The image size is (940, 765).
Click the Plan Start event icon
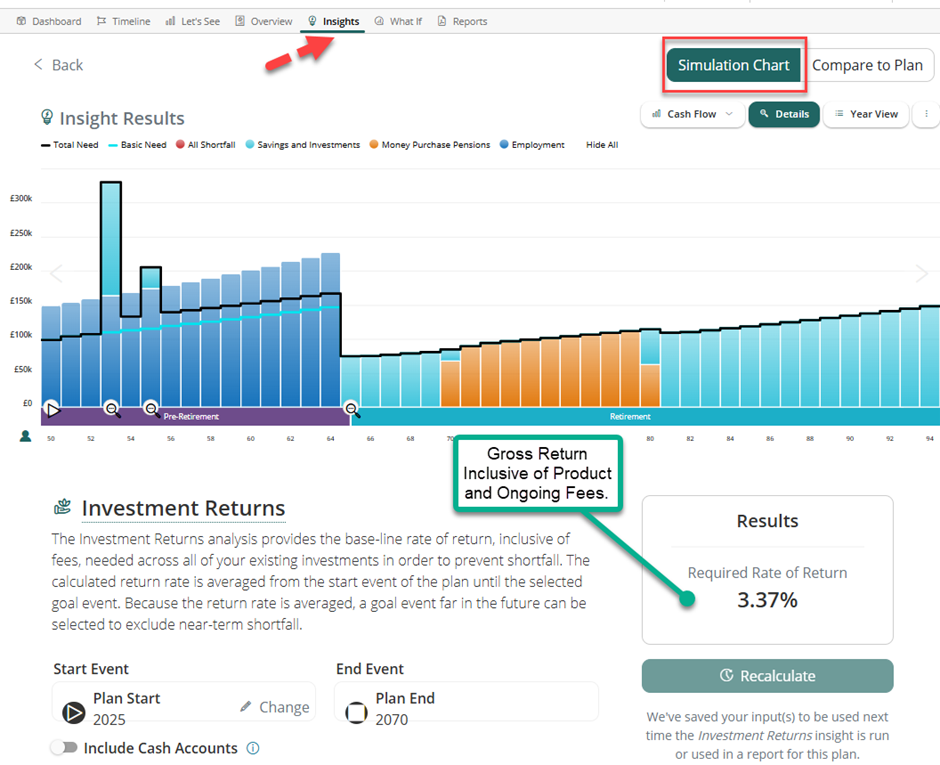74,712
